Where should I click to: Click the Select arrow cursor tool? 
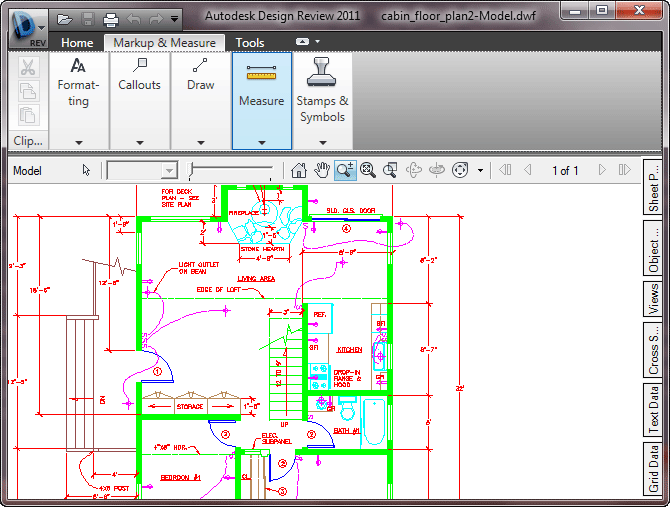[86, 170]
